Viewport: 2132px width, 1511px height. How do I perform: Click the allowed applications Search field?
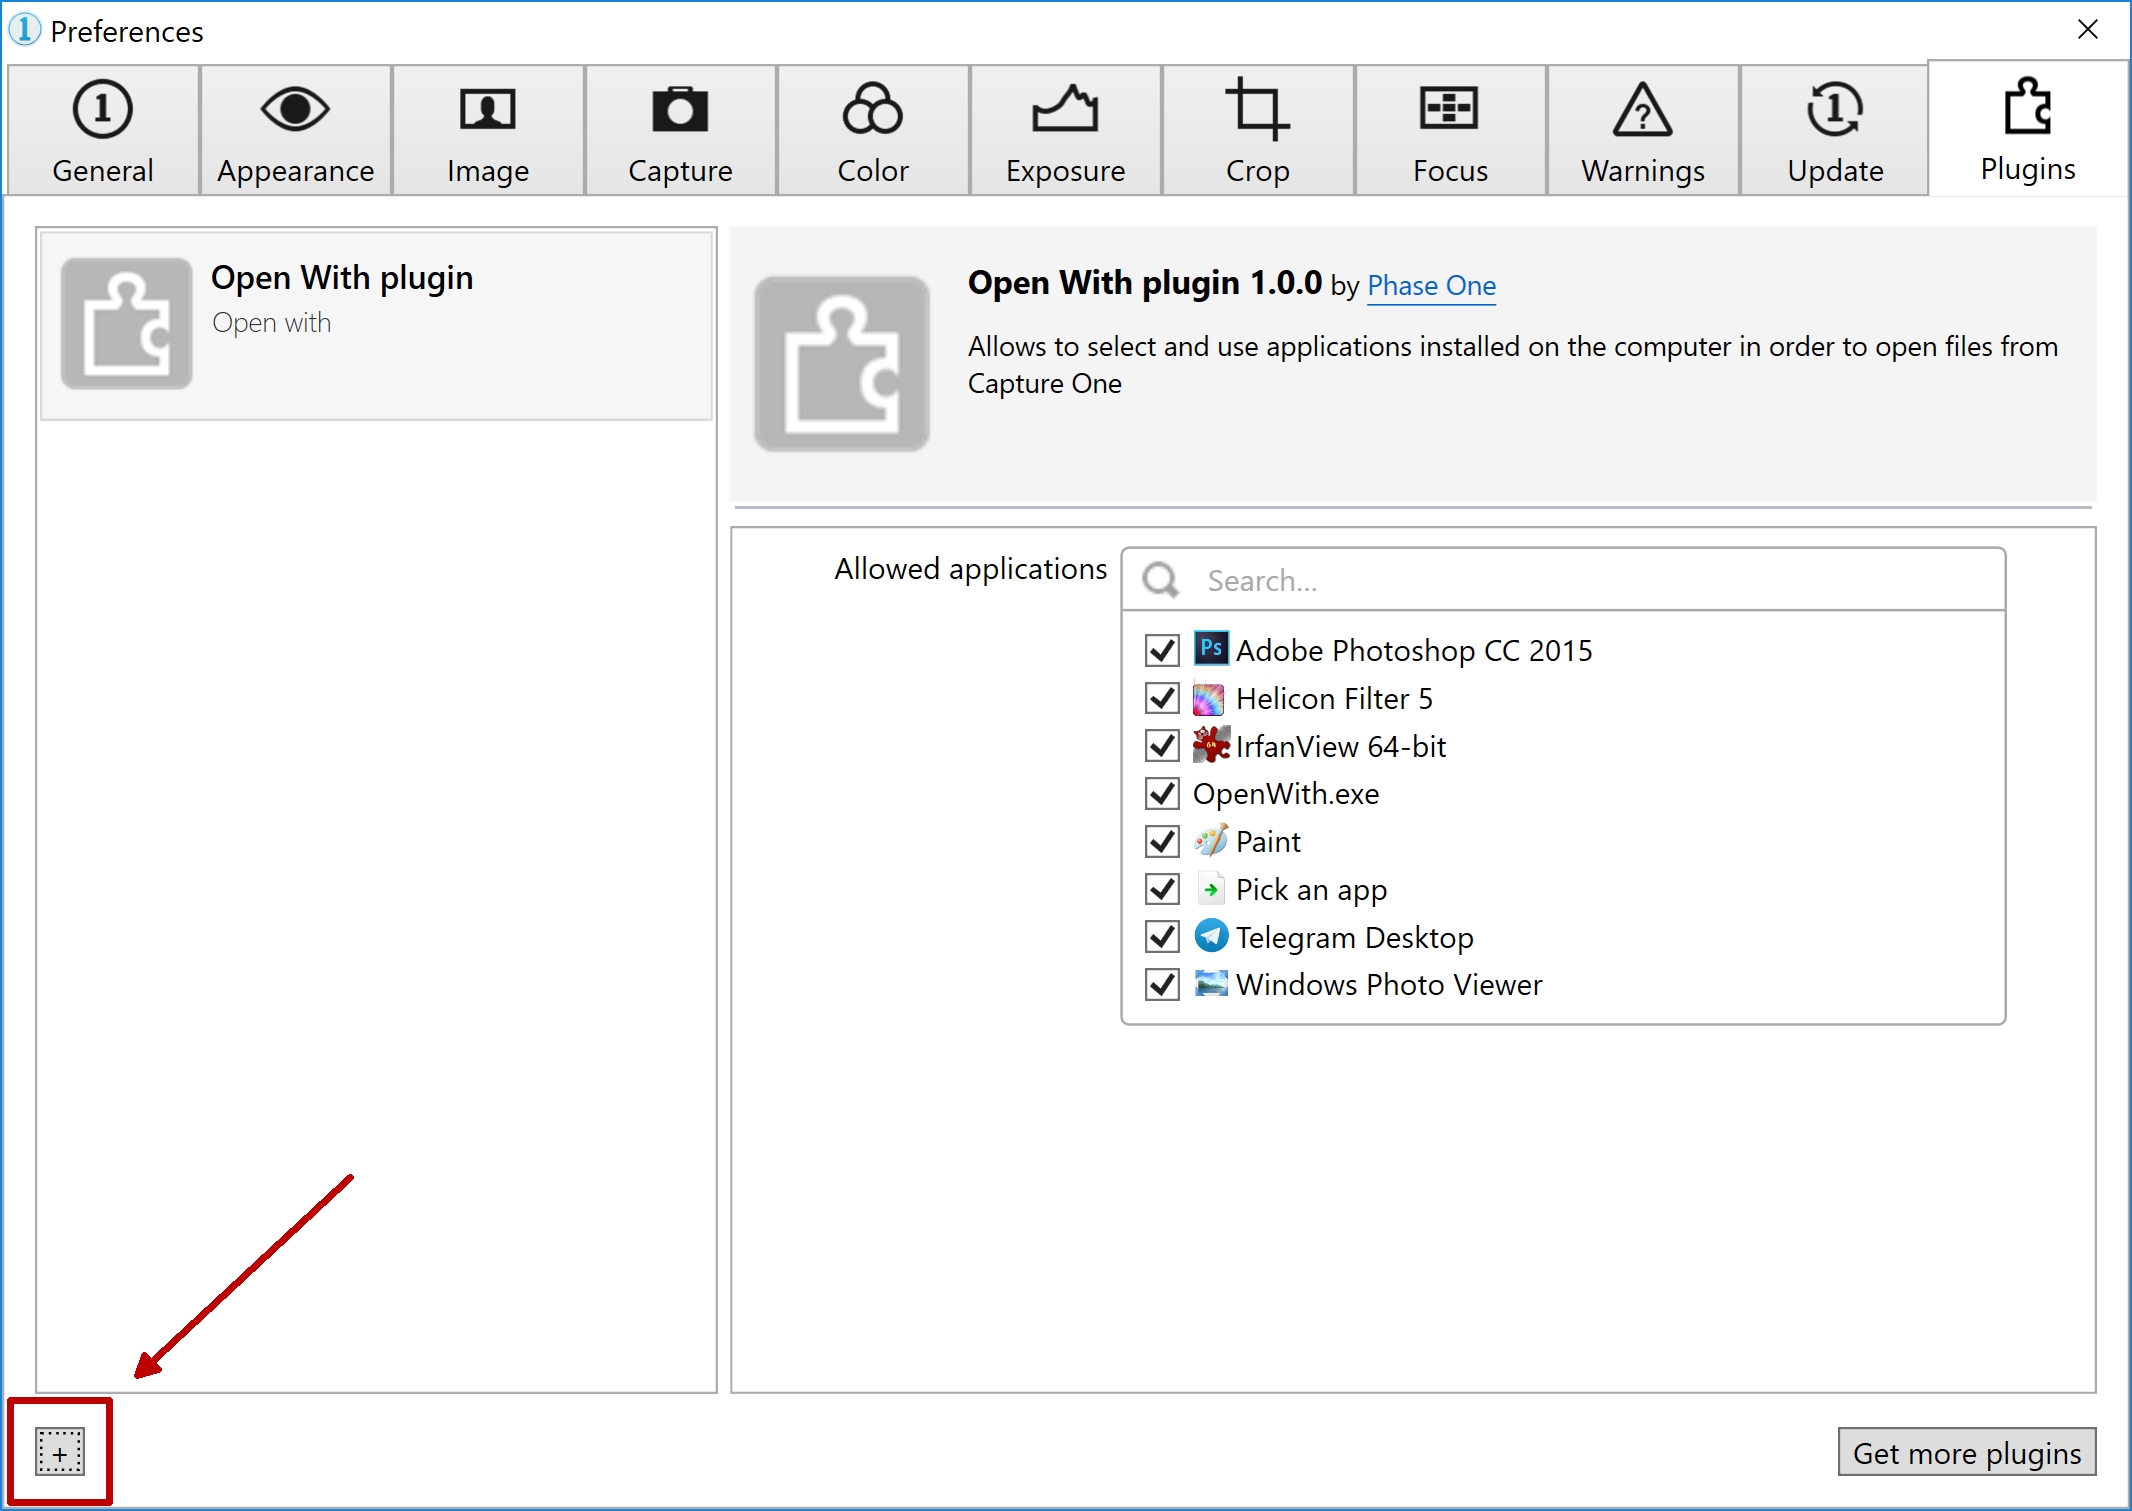point(1563,580)
